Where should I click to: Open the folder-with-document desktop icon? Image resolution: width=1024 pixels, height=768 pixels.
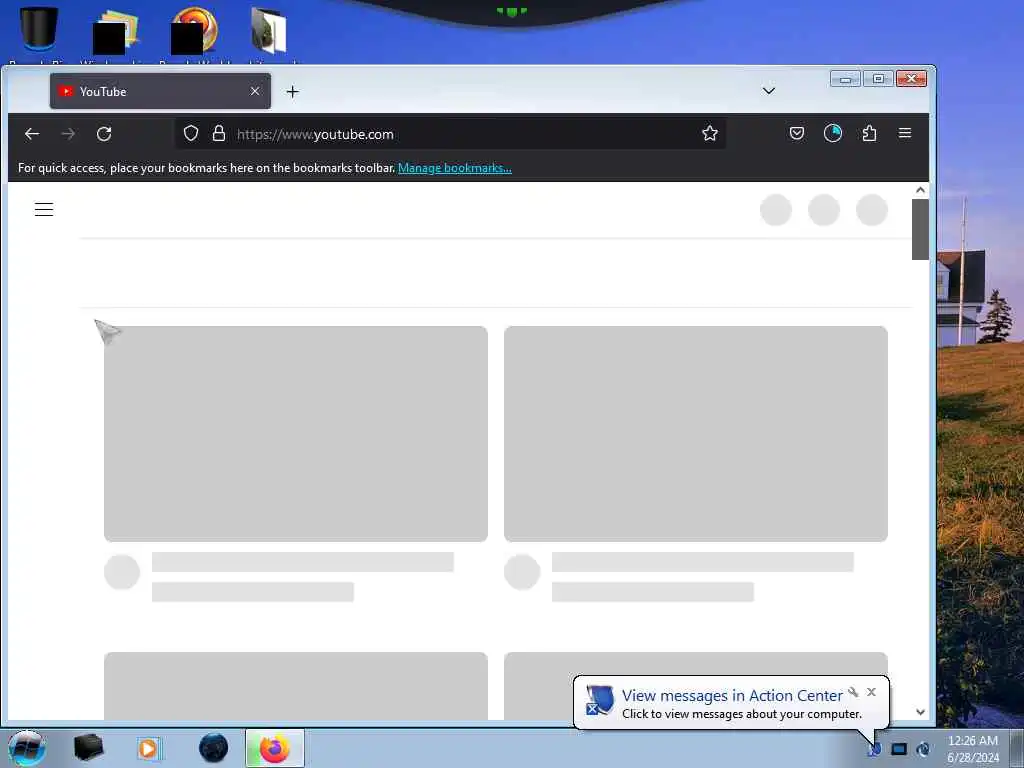pos(269,29)
